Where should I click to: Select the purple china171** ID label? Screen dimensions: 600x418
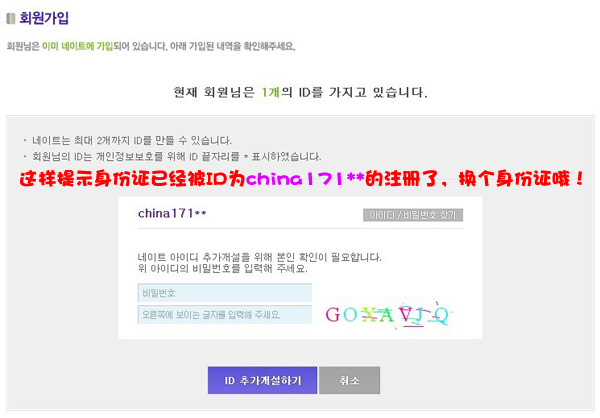(172, 213)
